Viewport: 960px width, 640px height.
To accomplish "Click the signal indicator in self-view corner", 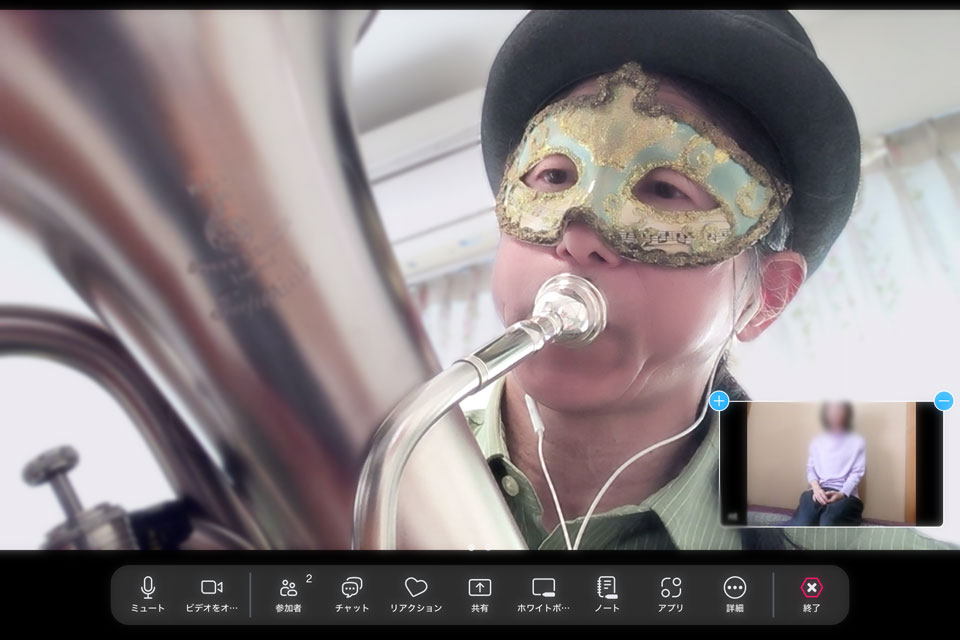I will [732, 516].
